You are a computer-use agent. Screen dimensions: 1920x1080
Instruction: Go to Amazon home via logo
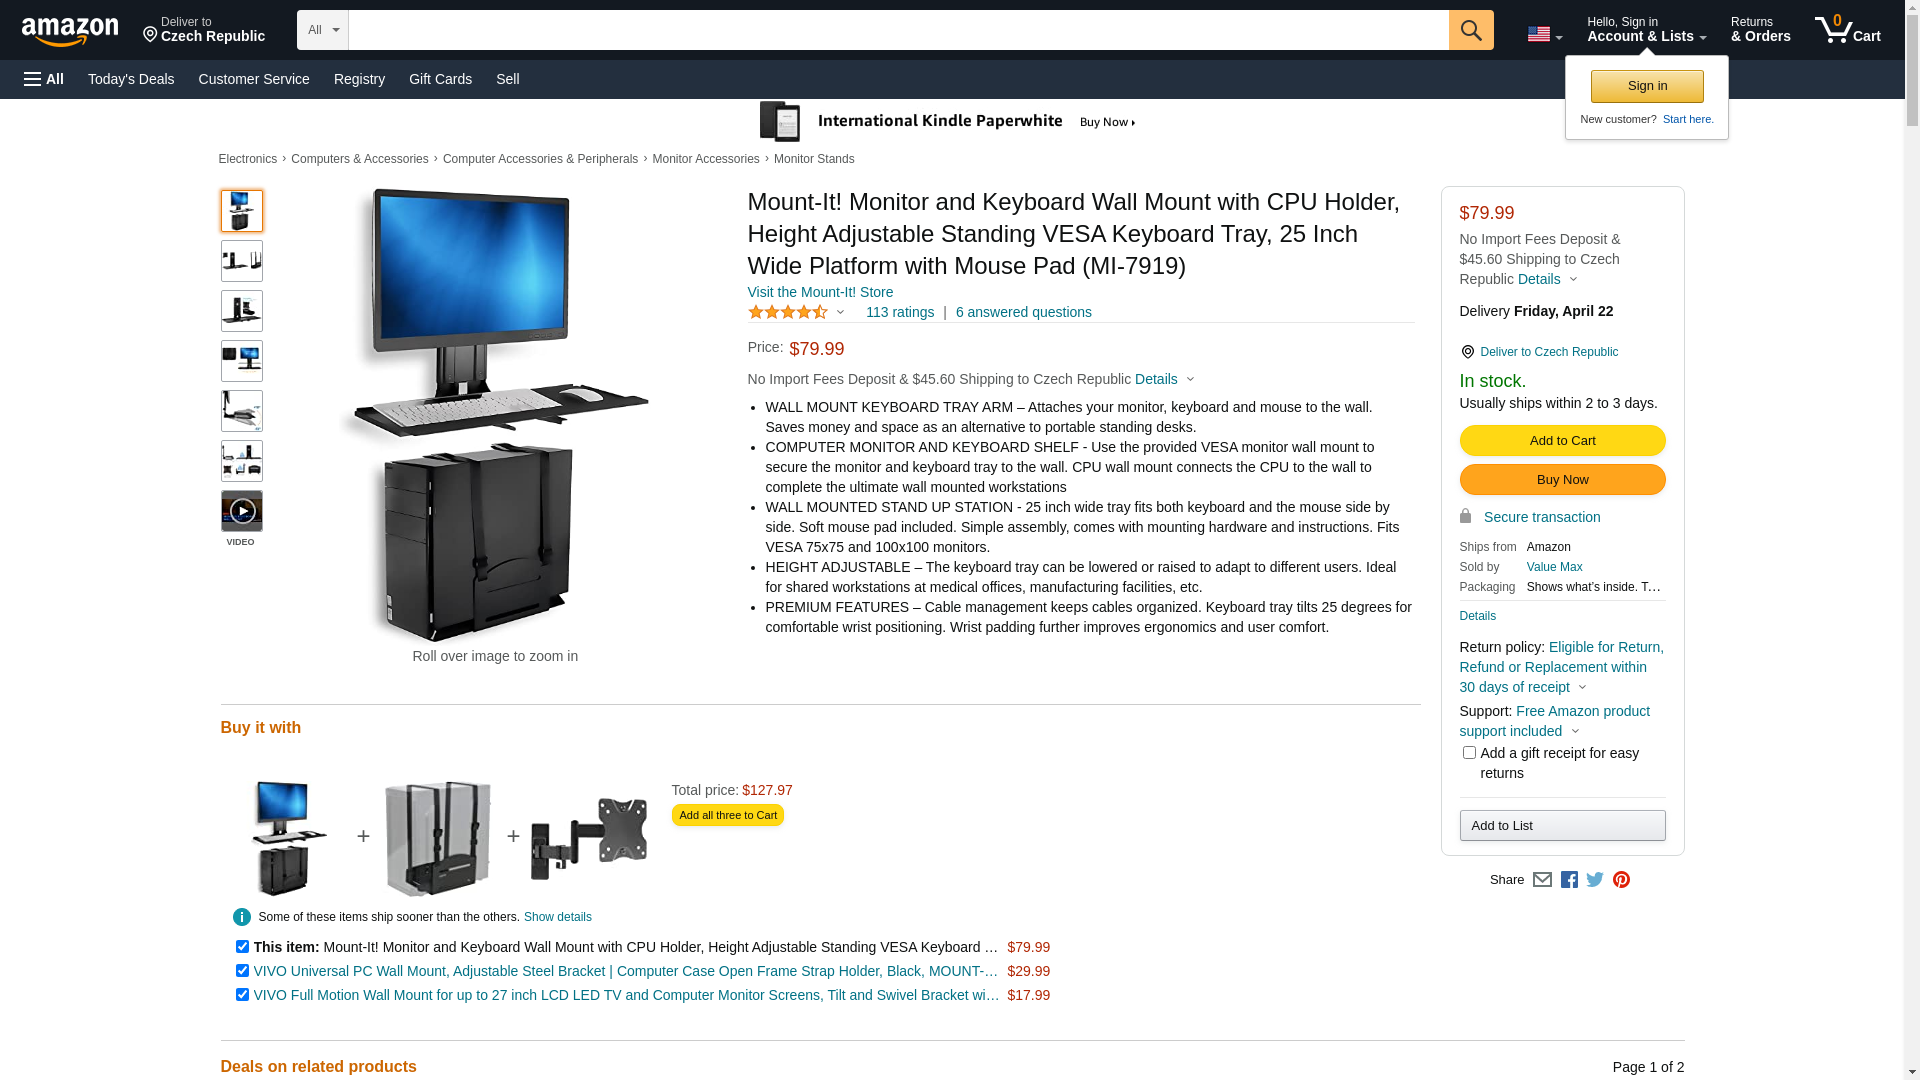click(x=70, y=32)
